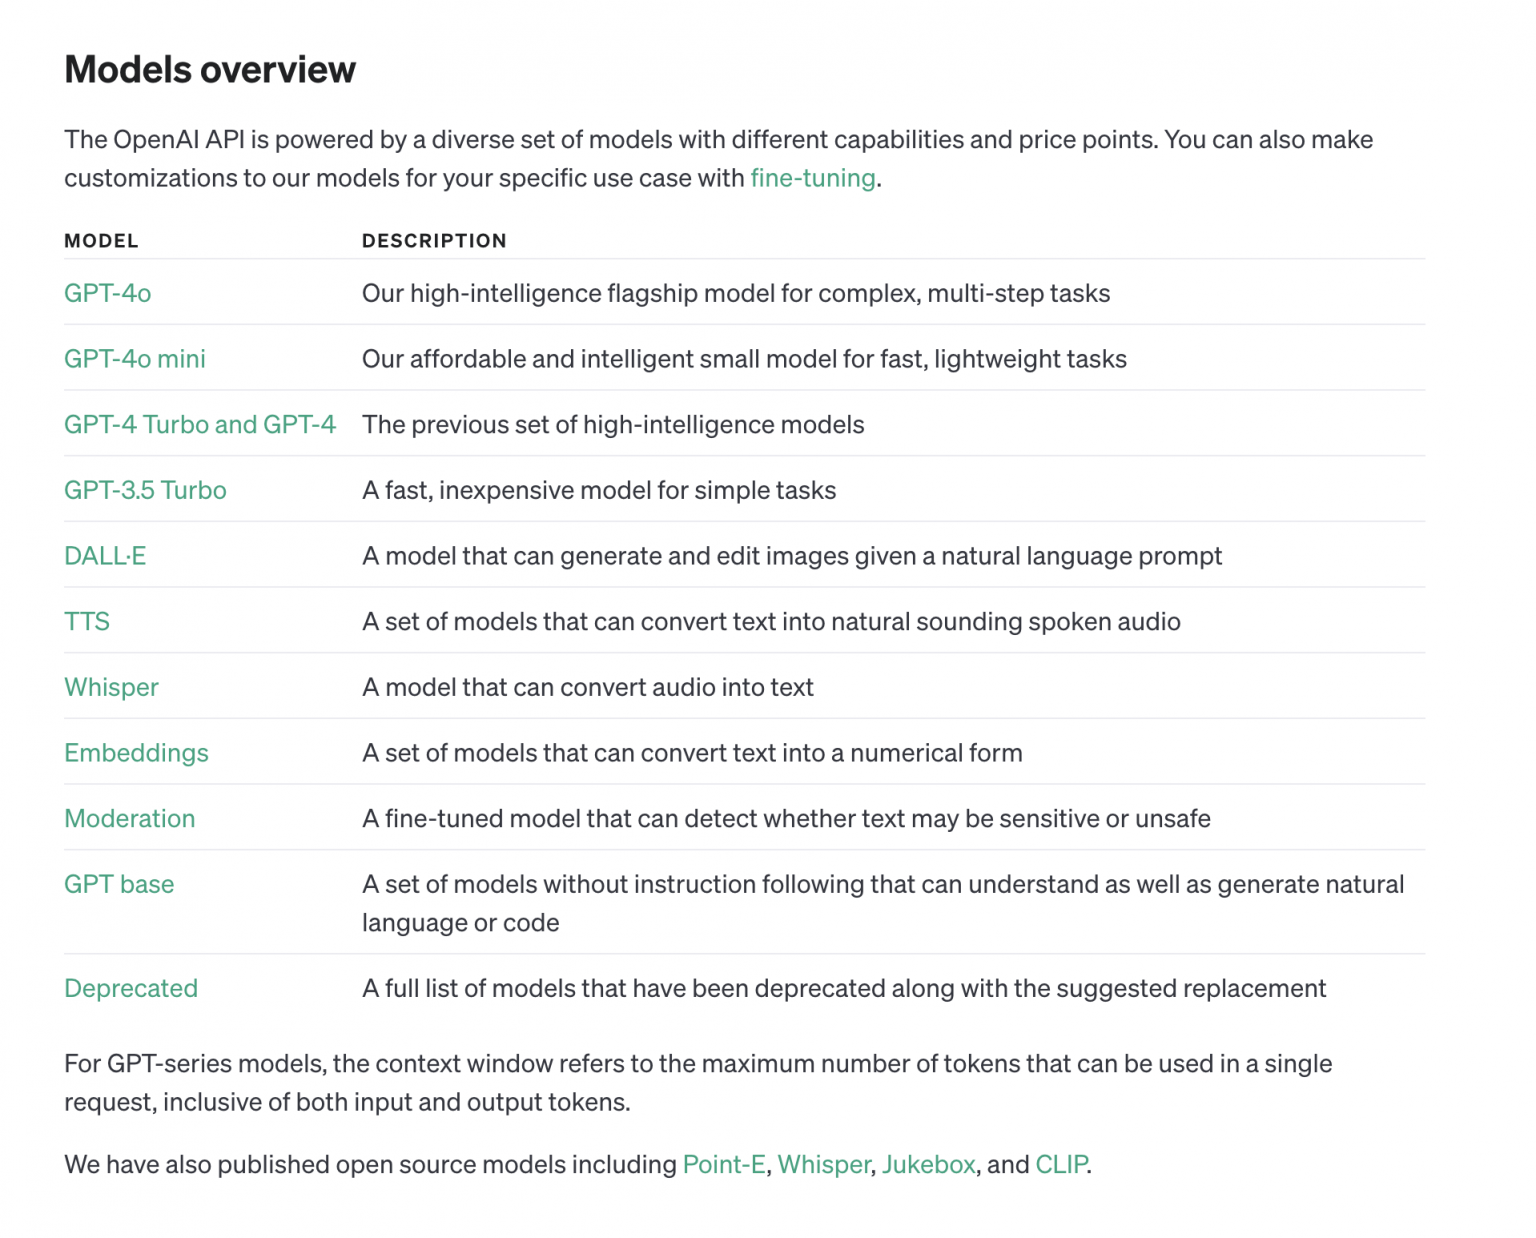
Task: Go to the GPT-4o mini model page
Action: (134, 359)
